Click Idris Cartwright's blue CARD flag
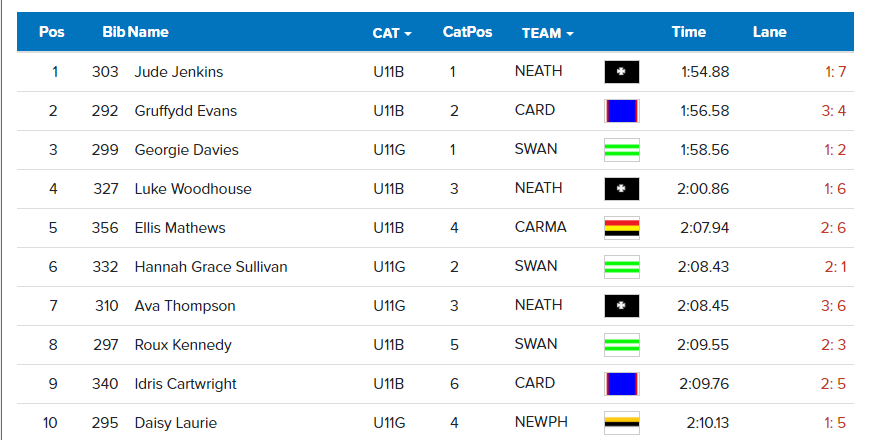This screenshot has height=440, width=869. [x=622, y=383]
